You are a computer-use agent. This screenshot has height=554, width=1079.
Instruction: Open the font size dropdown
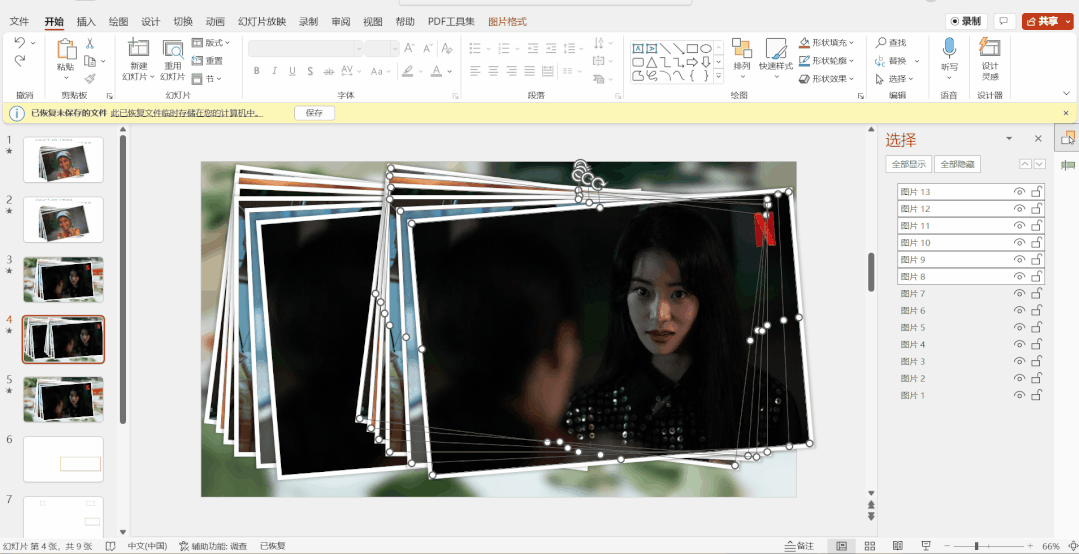(394, 49)
